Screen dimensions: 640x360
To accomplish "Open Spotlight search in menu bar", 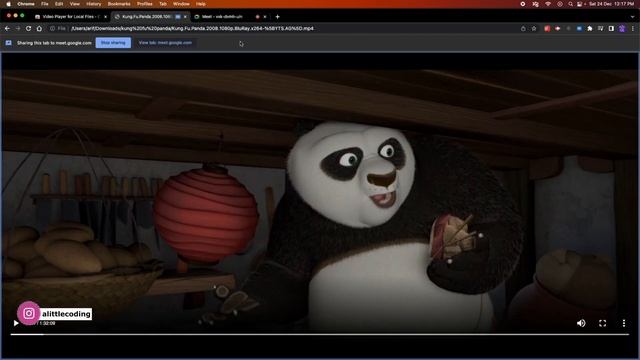I will pos(570,4).
